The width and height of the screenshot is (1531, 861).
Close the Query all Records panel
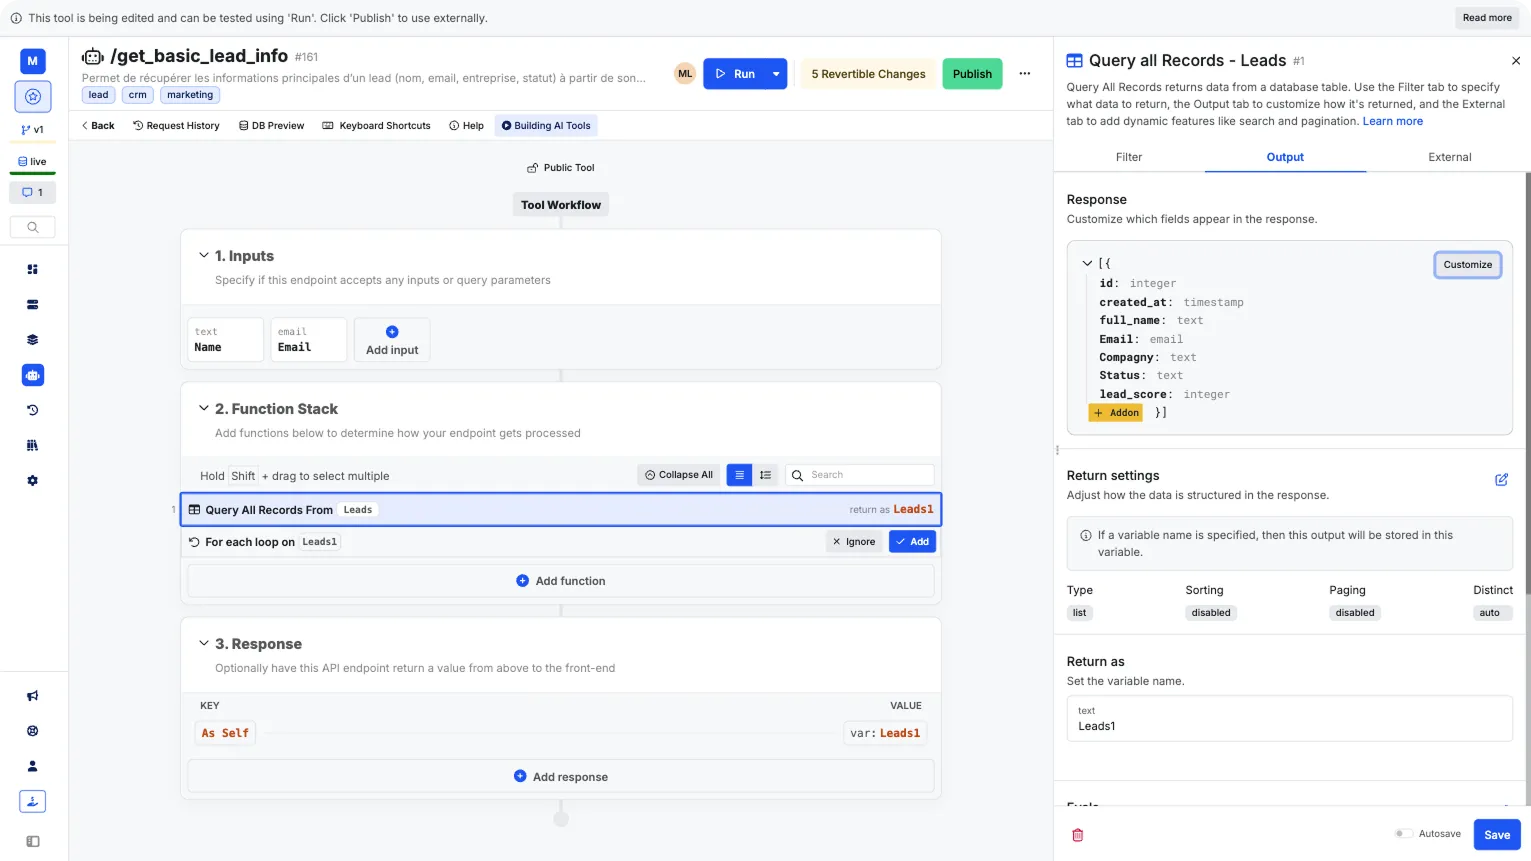point(1516,61)
